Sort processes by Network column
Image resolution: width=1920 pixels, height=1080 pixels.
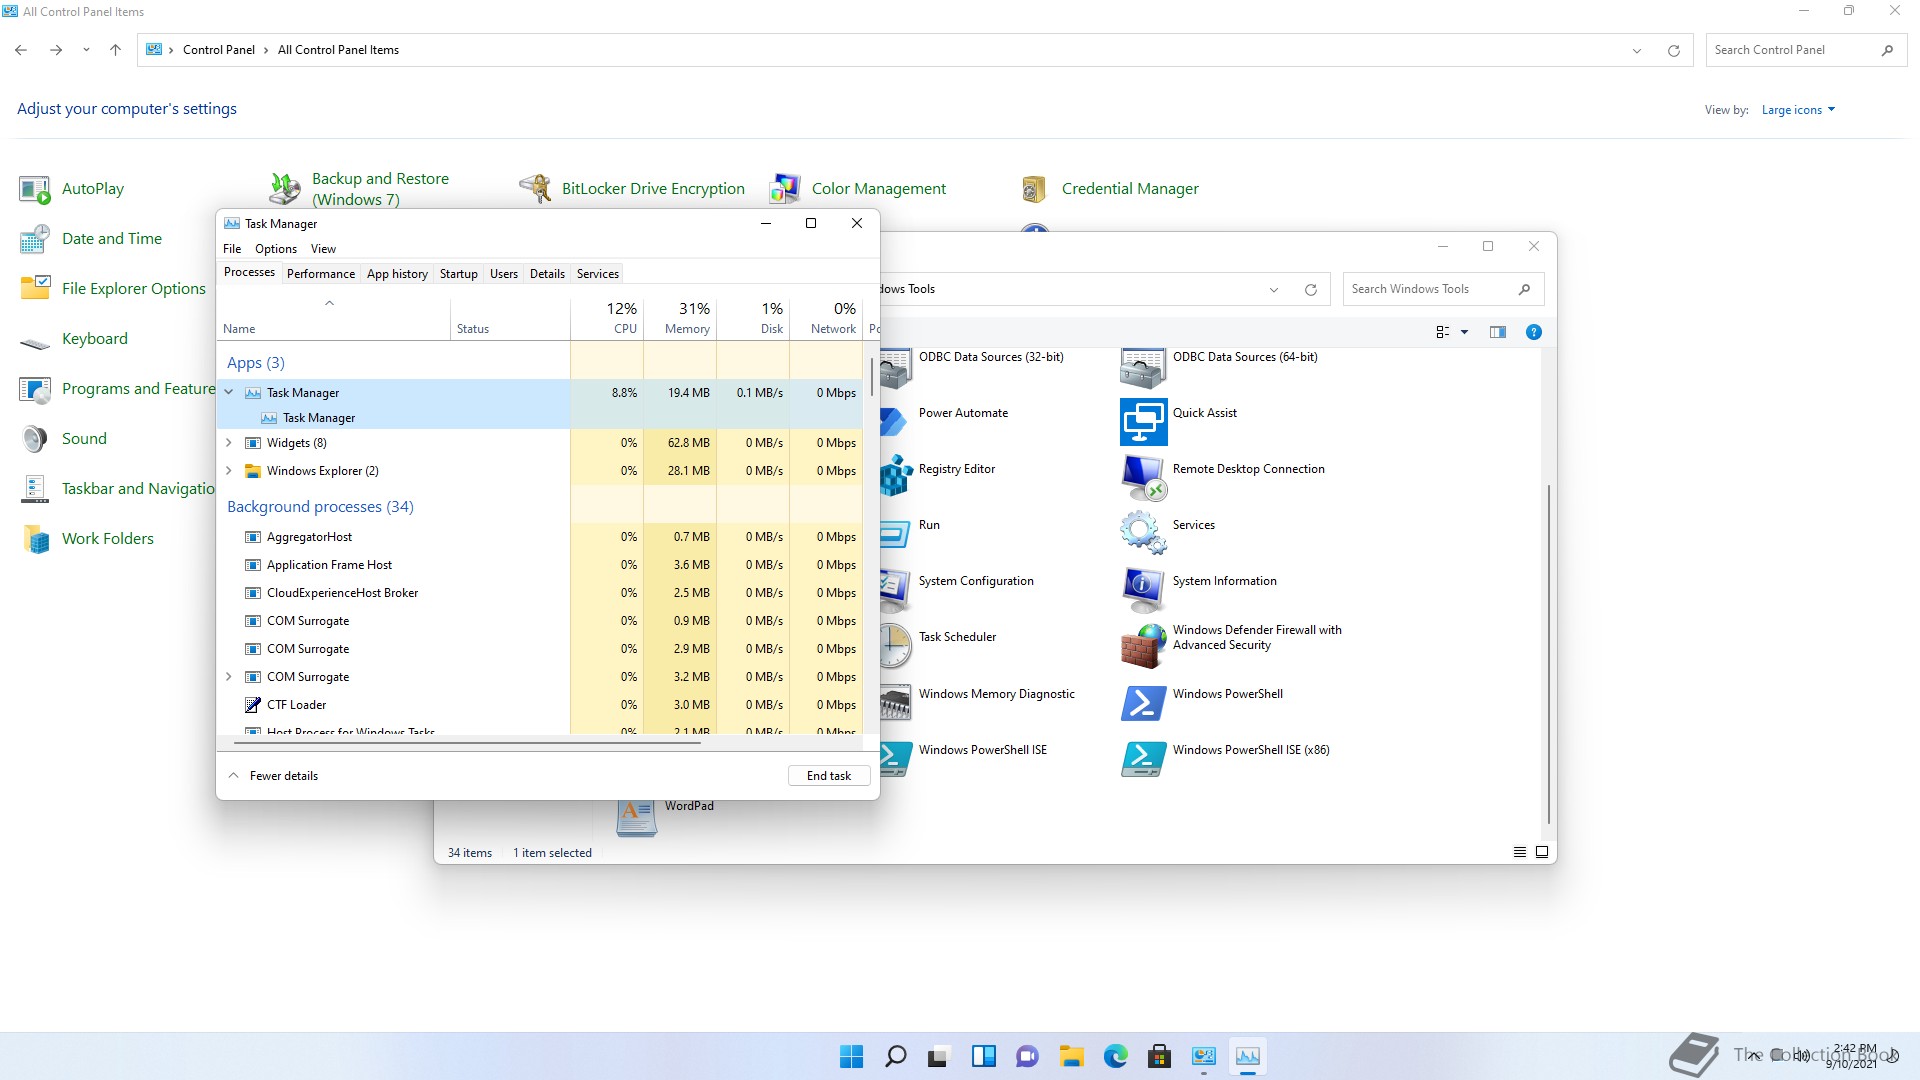(826, 318)
